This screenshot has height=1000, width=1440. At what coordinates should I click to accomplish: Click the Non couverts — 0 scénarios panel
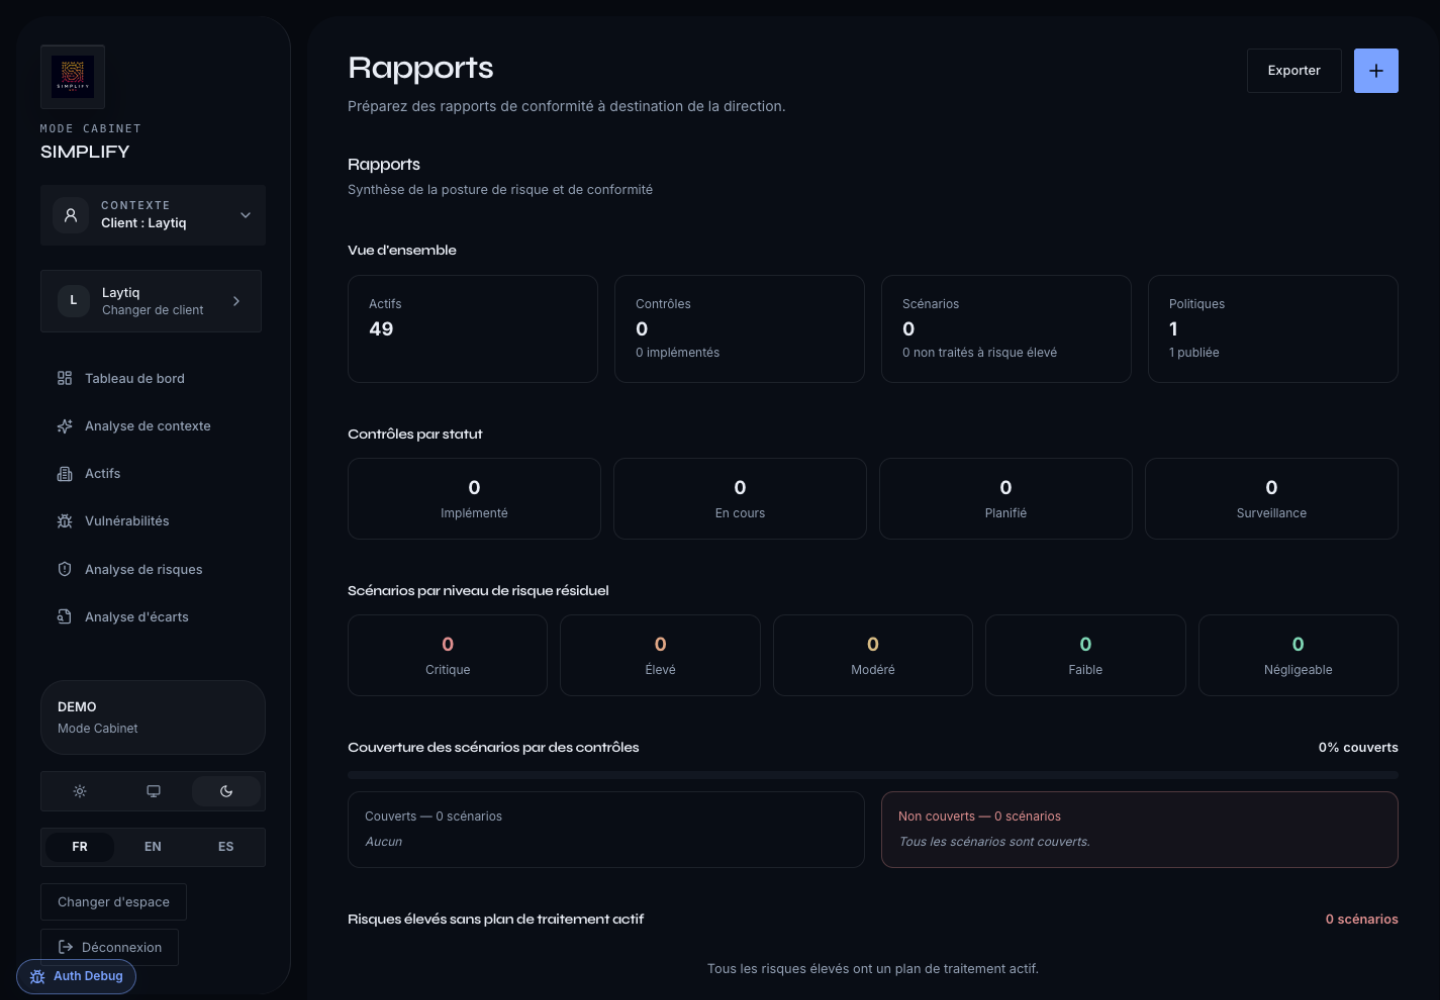coord(1140,830)
